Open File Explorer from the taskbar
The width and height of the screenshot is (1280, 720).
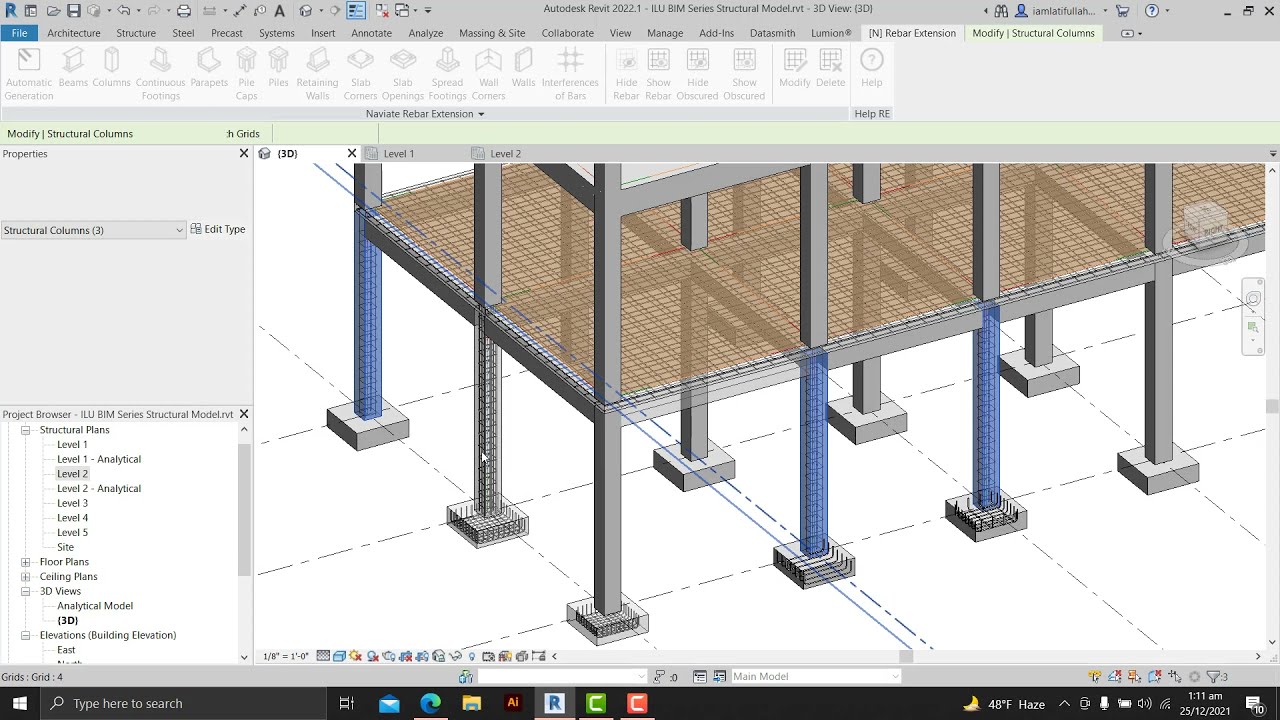[471, 703]
